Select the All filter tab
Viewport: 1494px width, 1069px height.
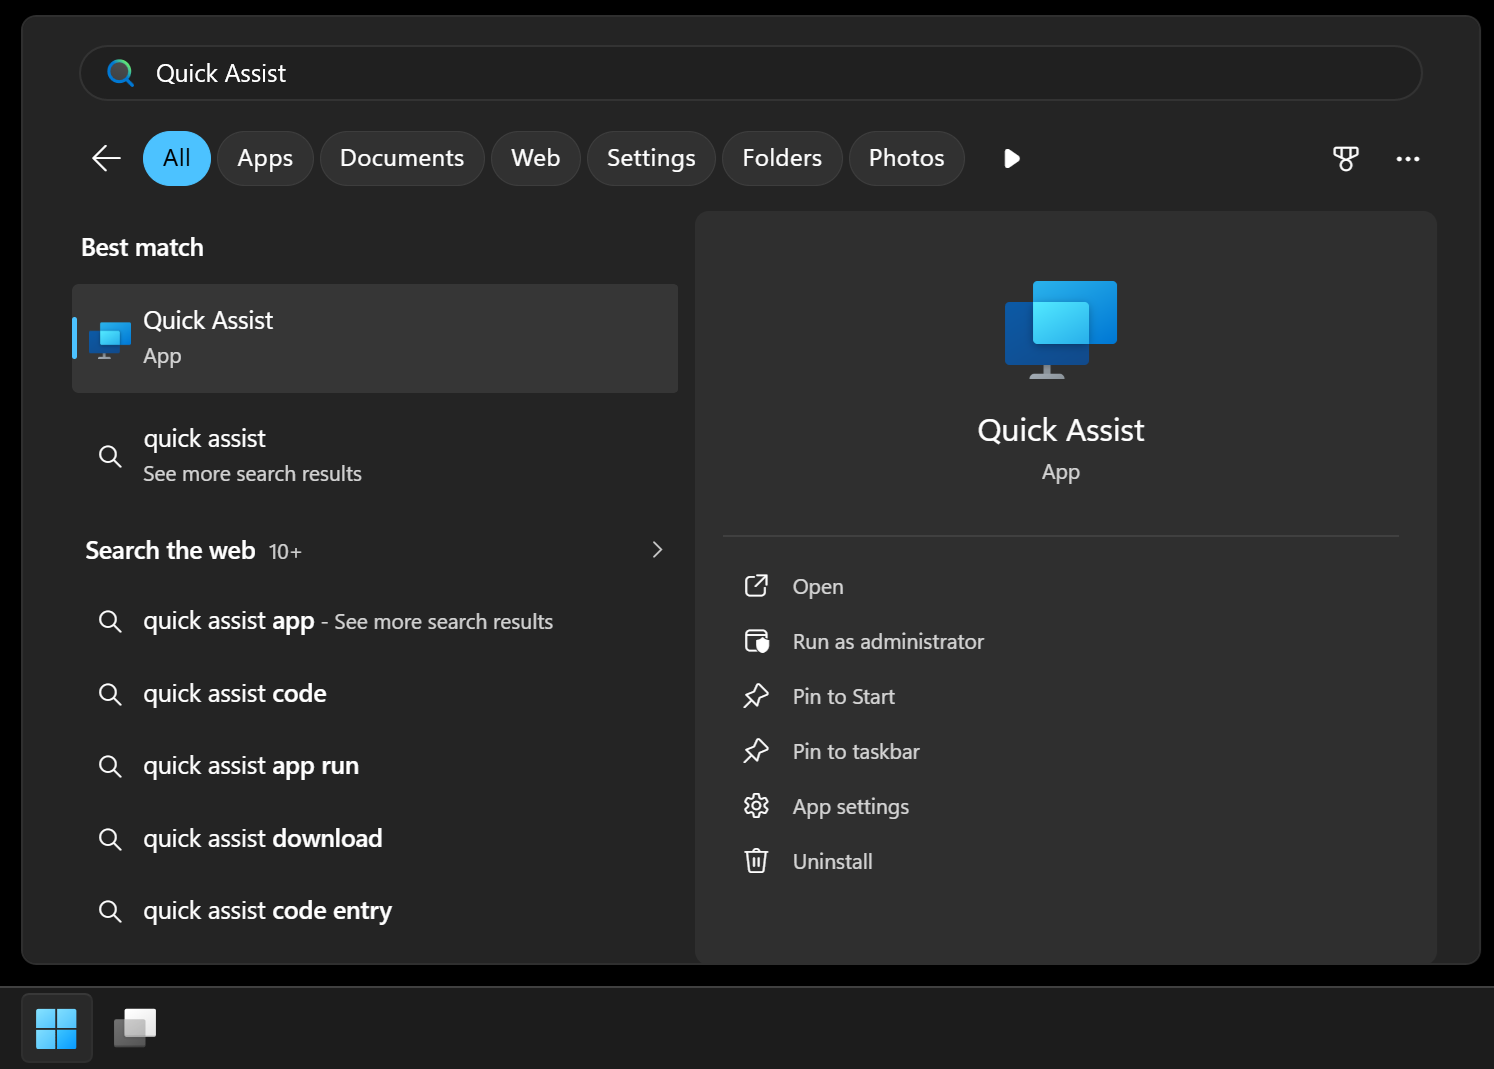pyautogui.click(x=177, y=158)
